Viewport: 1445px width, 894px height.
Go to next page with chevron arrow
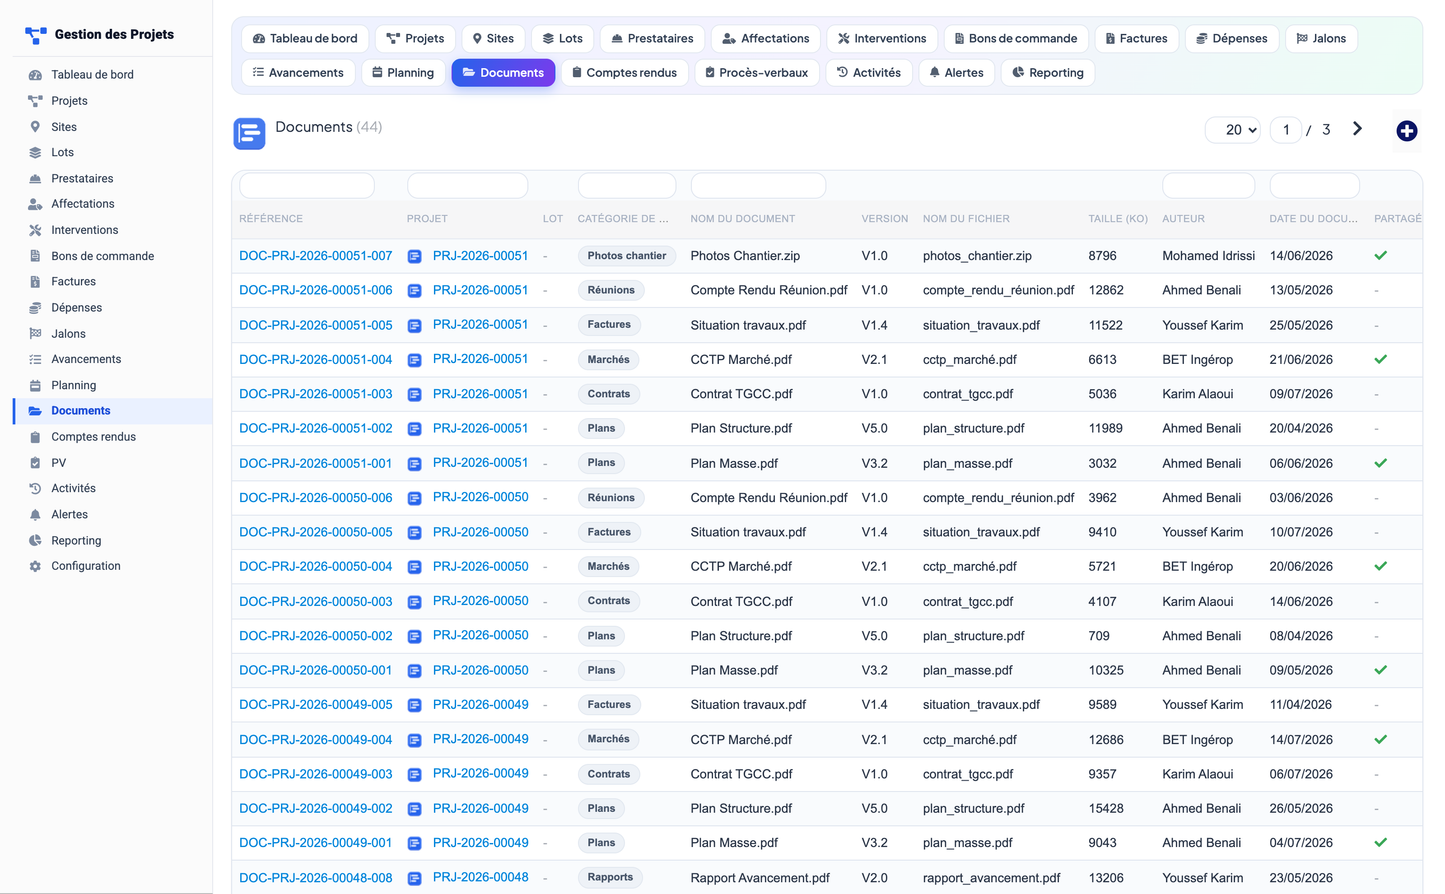1357,129
